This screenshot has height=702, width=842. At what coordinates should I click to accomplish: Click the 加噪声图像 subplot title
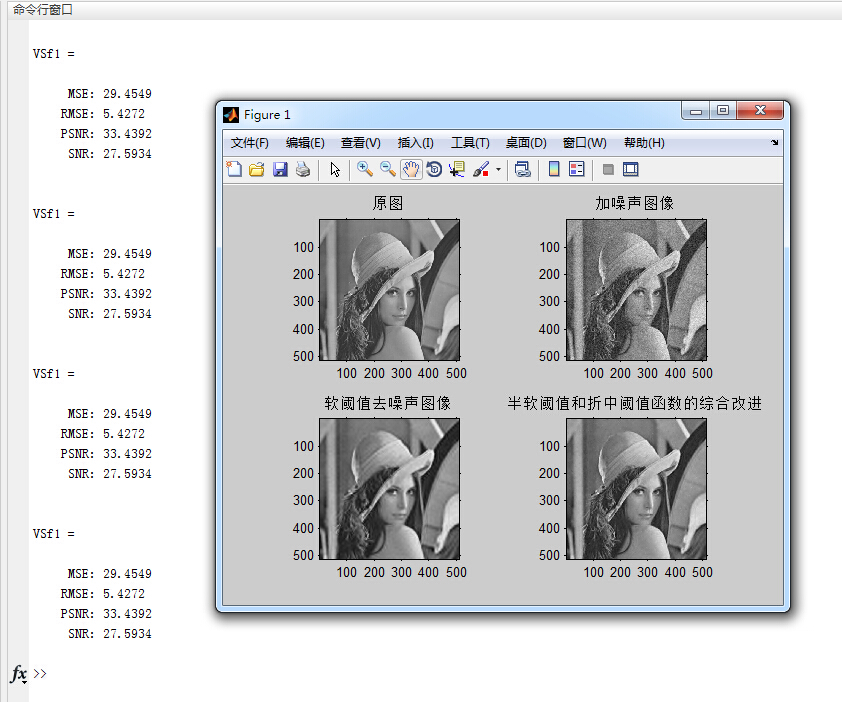[634, 203]
